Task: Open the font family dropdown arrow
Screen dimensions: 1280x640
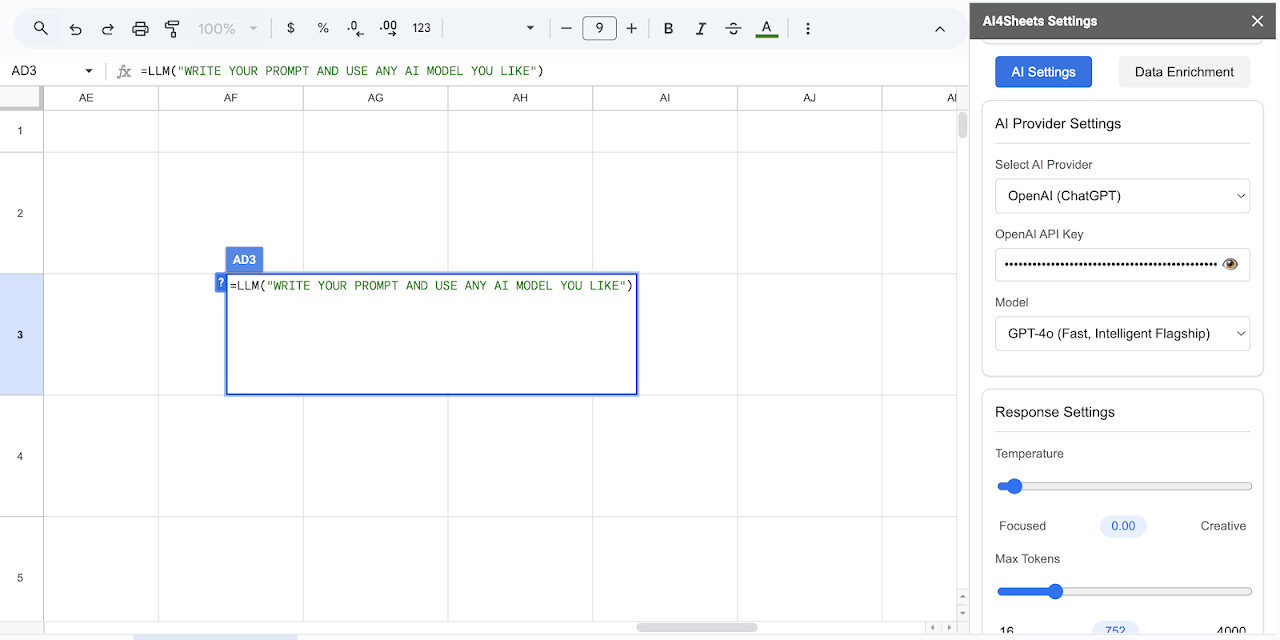Action: tap(531, 28)
